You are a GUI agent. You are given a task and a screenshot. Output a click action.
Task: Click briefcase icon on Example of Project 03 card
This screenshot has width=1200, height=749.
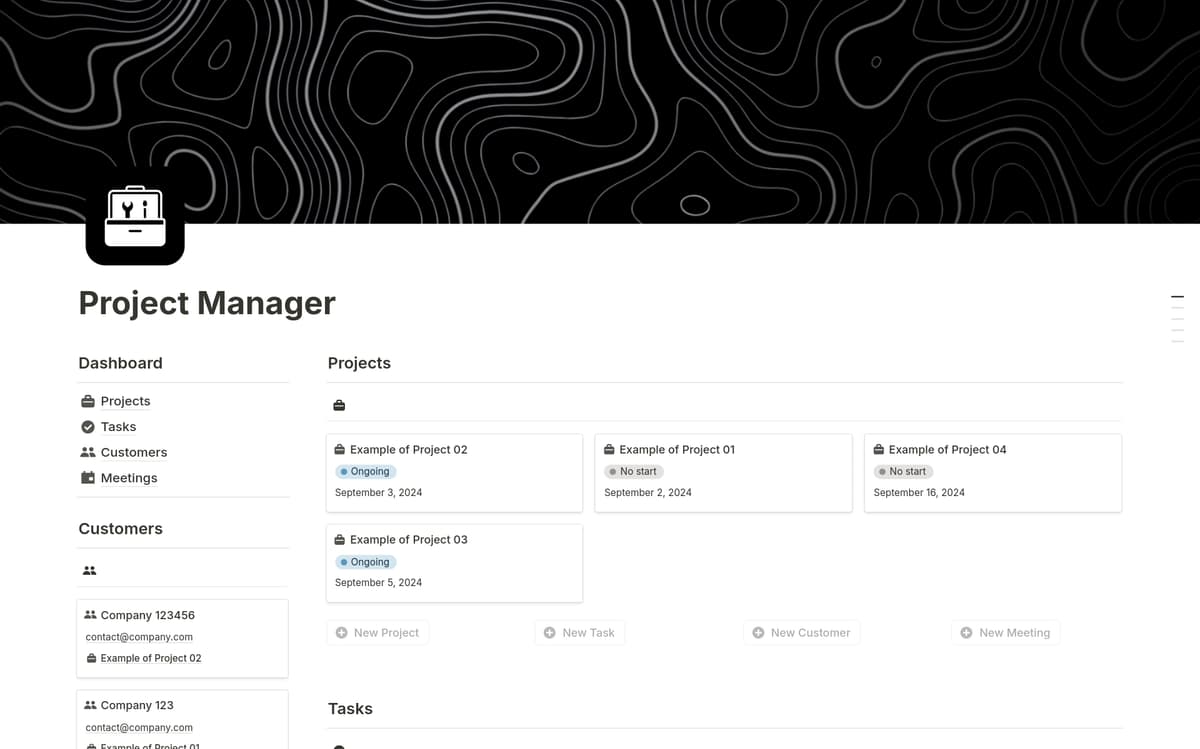(340, 540)
